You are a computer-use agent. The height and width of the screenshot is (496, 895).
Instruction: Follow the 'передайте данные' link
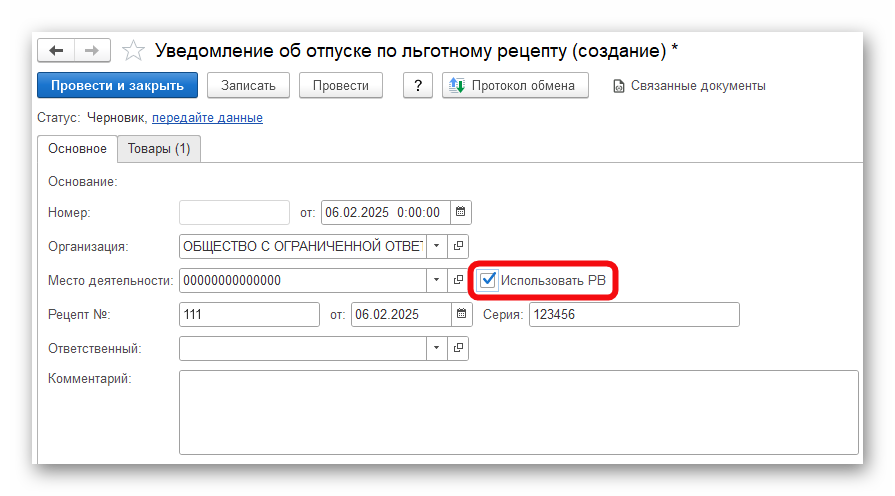point(207,118)
